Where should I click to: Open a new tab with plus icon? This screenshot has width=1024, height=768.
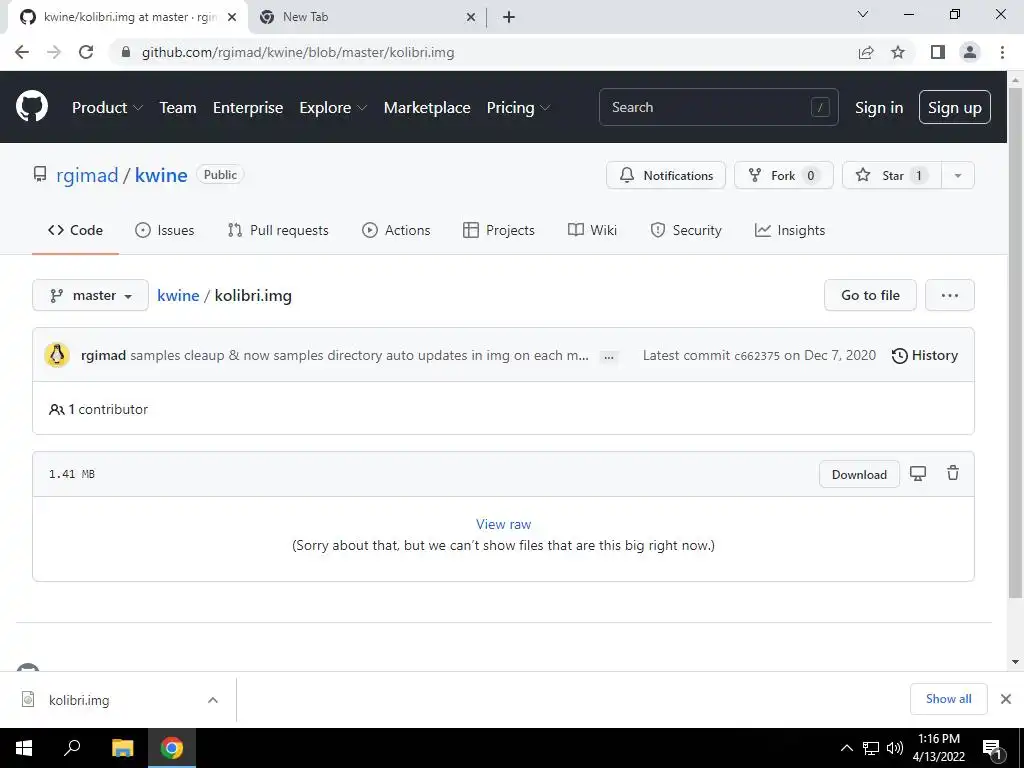(x=509, y=18)
